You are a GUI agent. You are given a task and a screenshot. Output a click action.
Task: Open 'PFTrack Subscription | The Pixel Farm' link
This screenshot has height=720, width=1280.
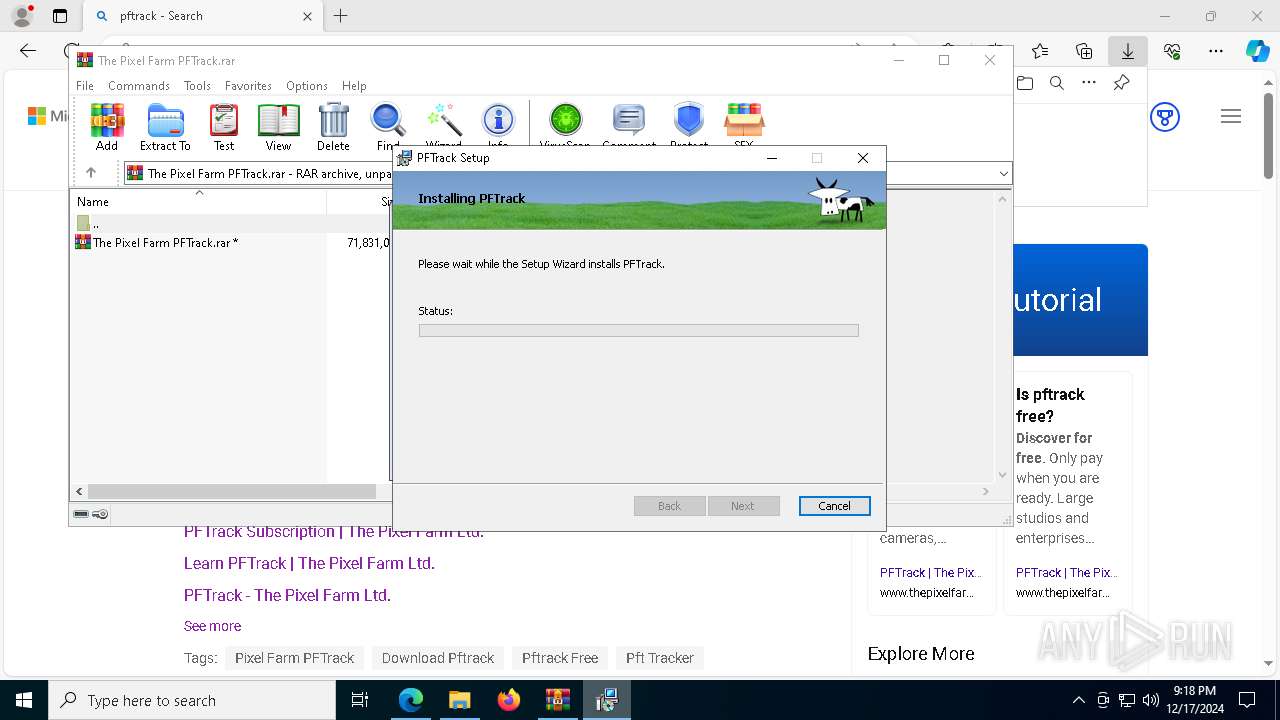coord(334,532)
